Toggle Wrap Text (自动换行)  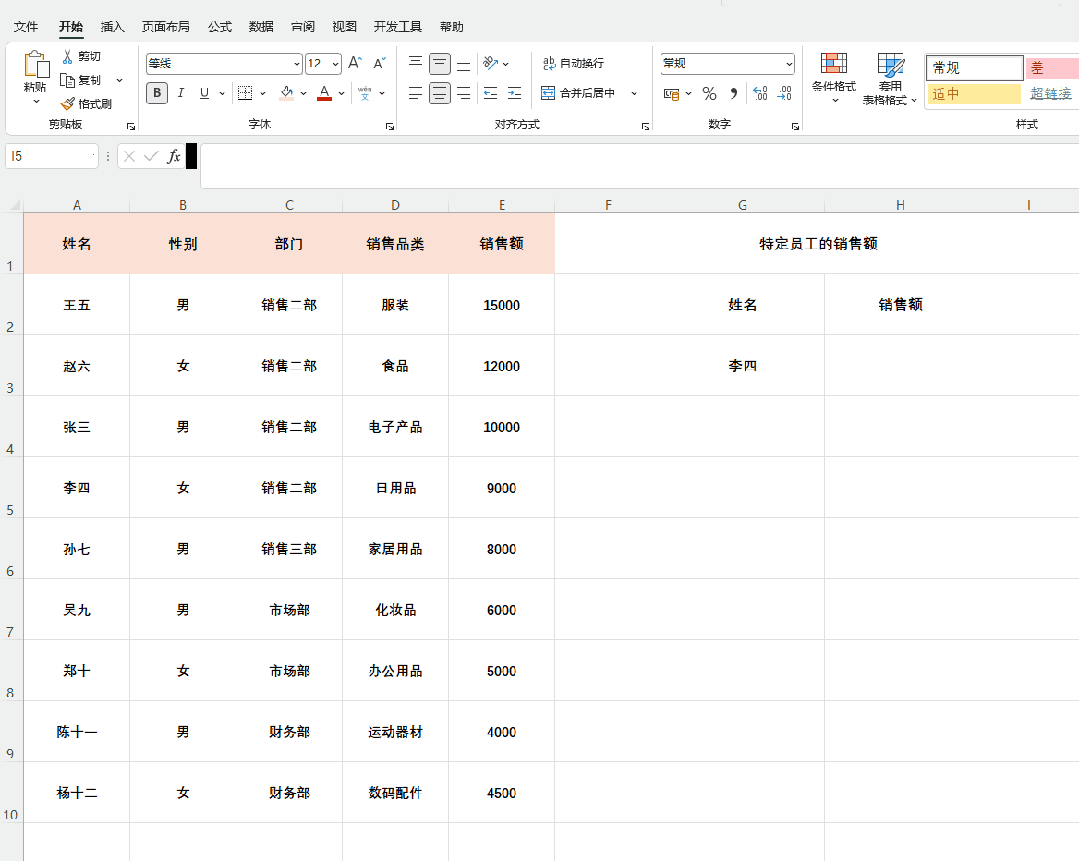pyautogui.click(x=573, y=63)
